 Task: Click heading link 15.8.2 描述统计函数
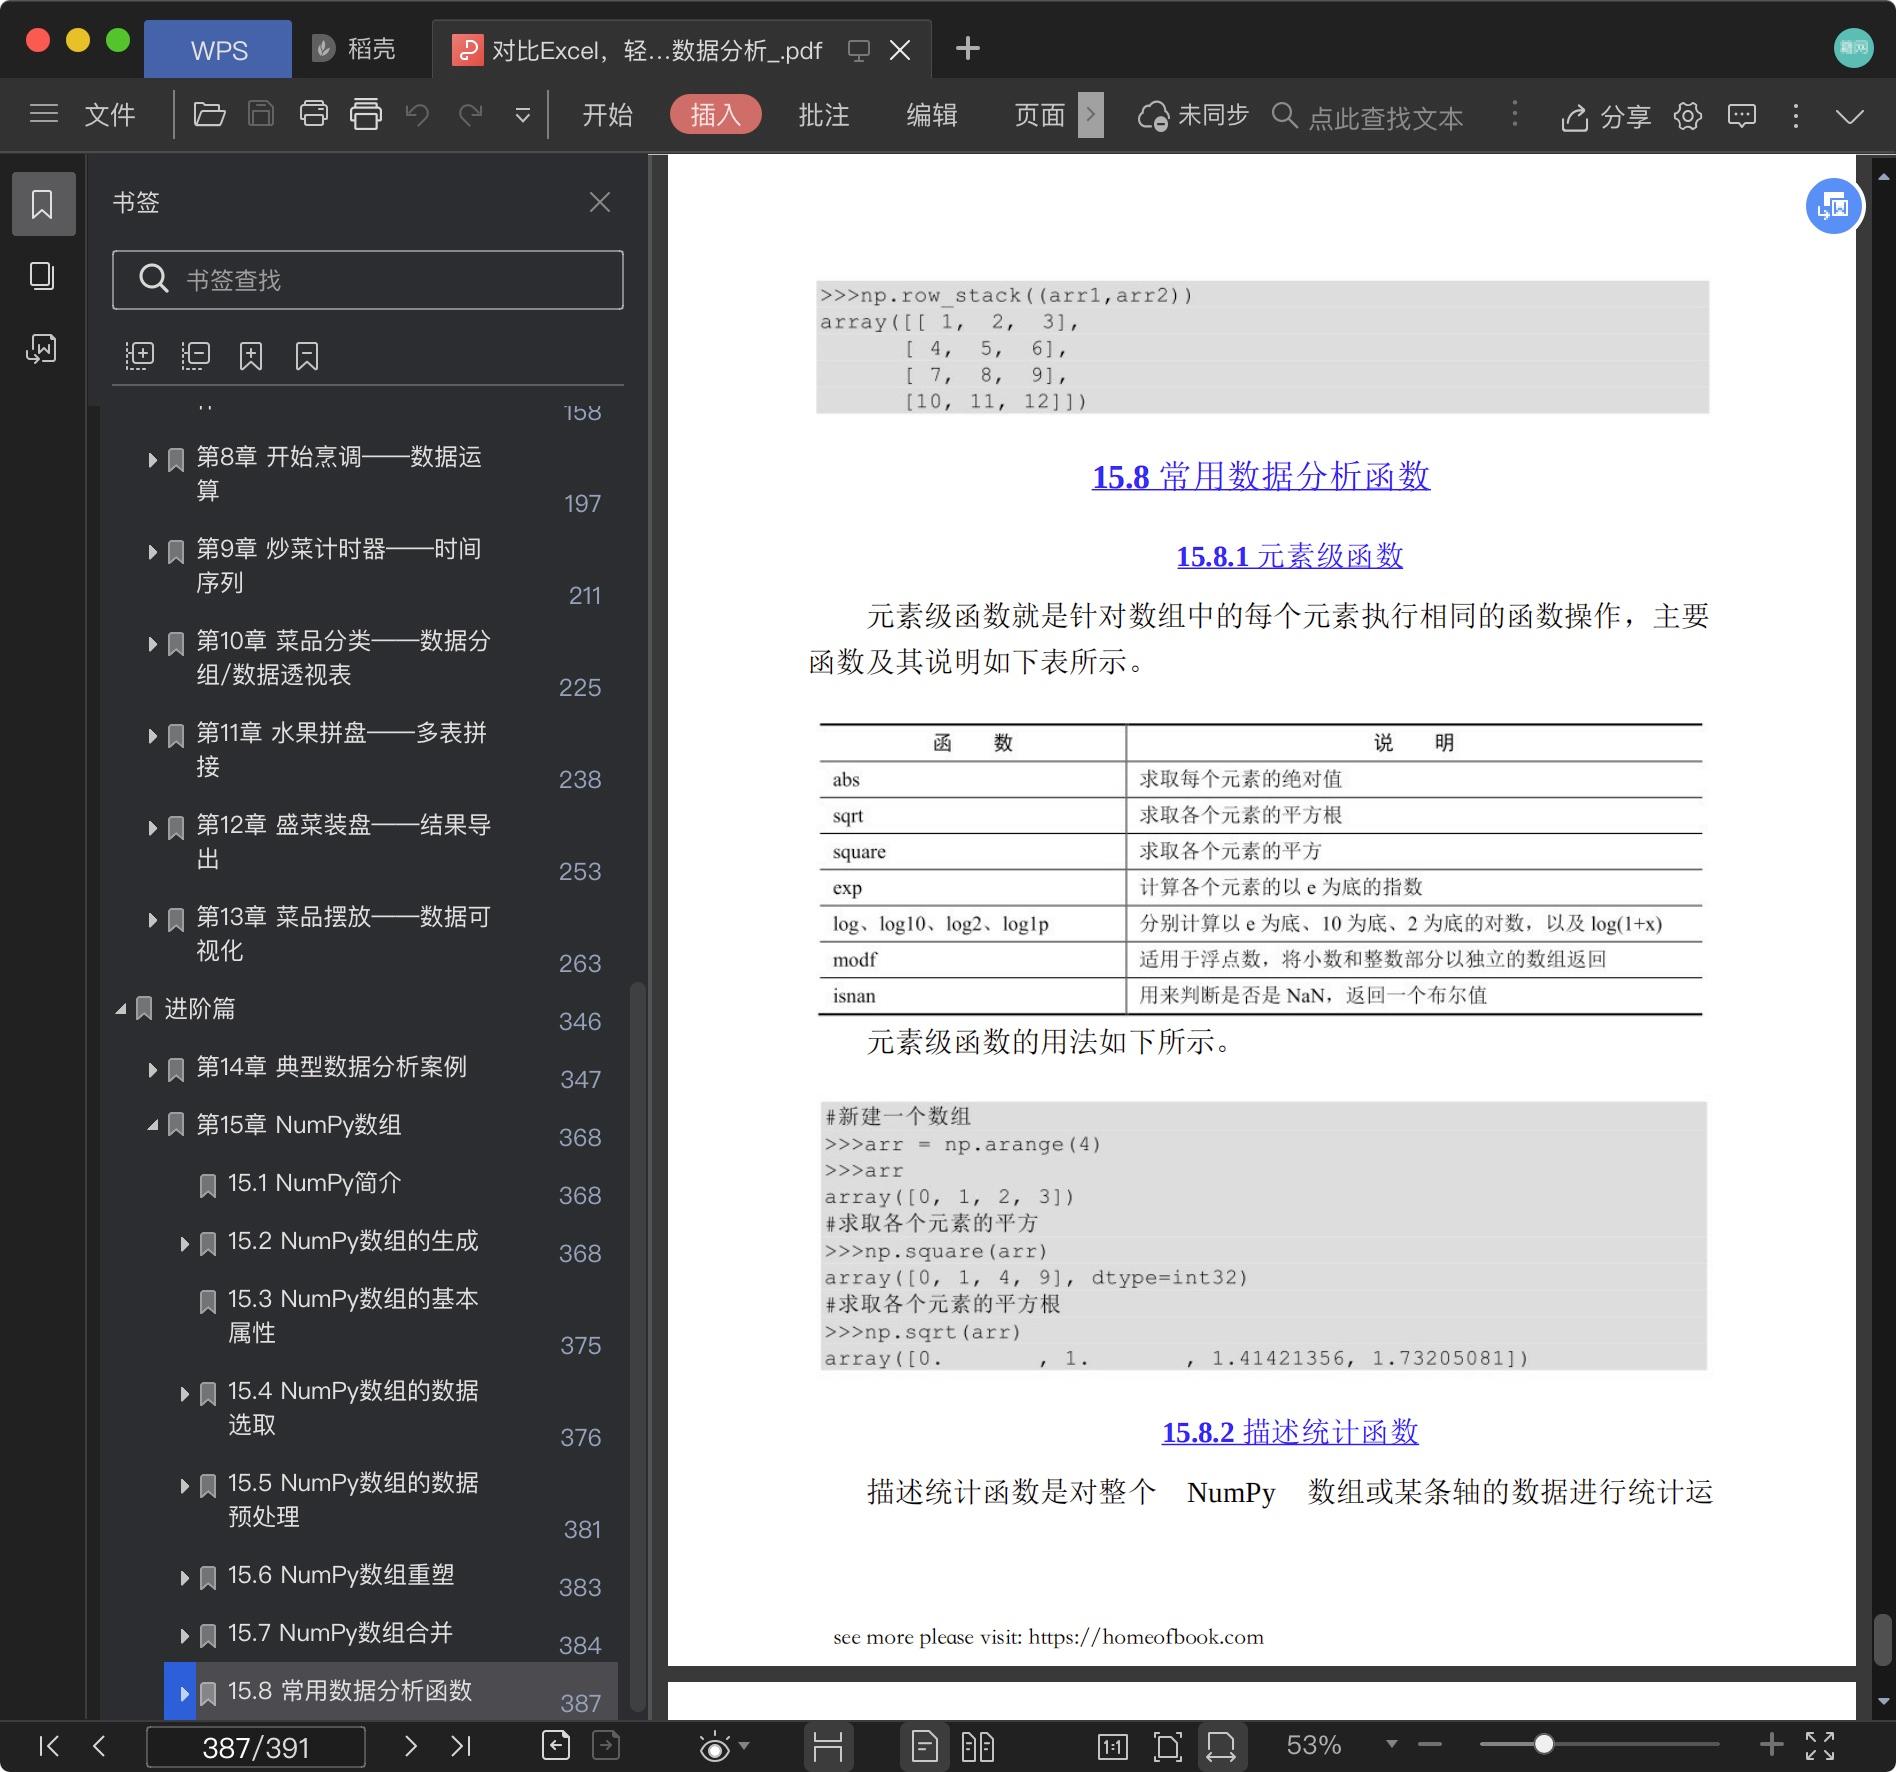pos(1290,1432)
